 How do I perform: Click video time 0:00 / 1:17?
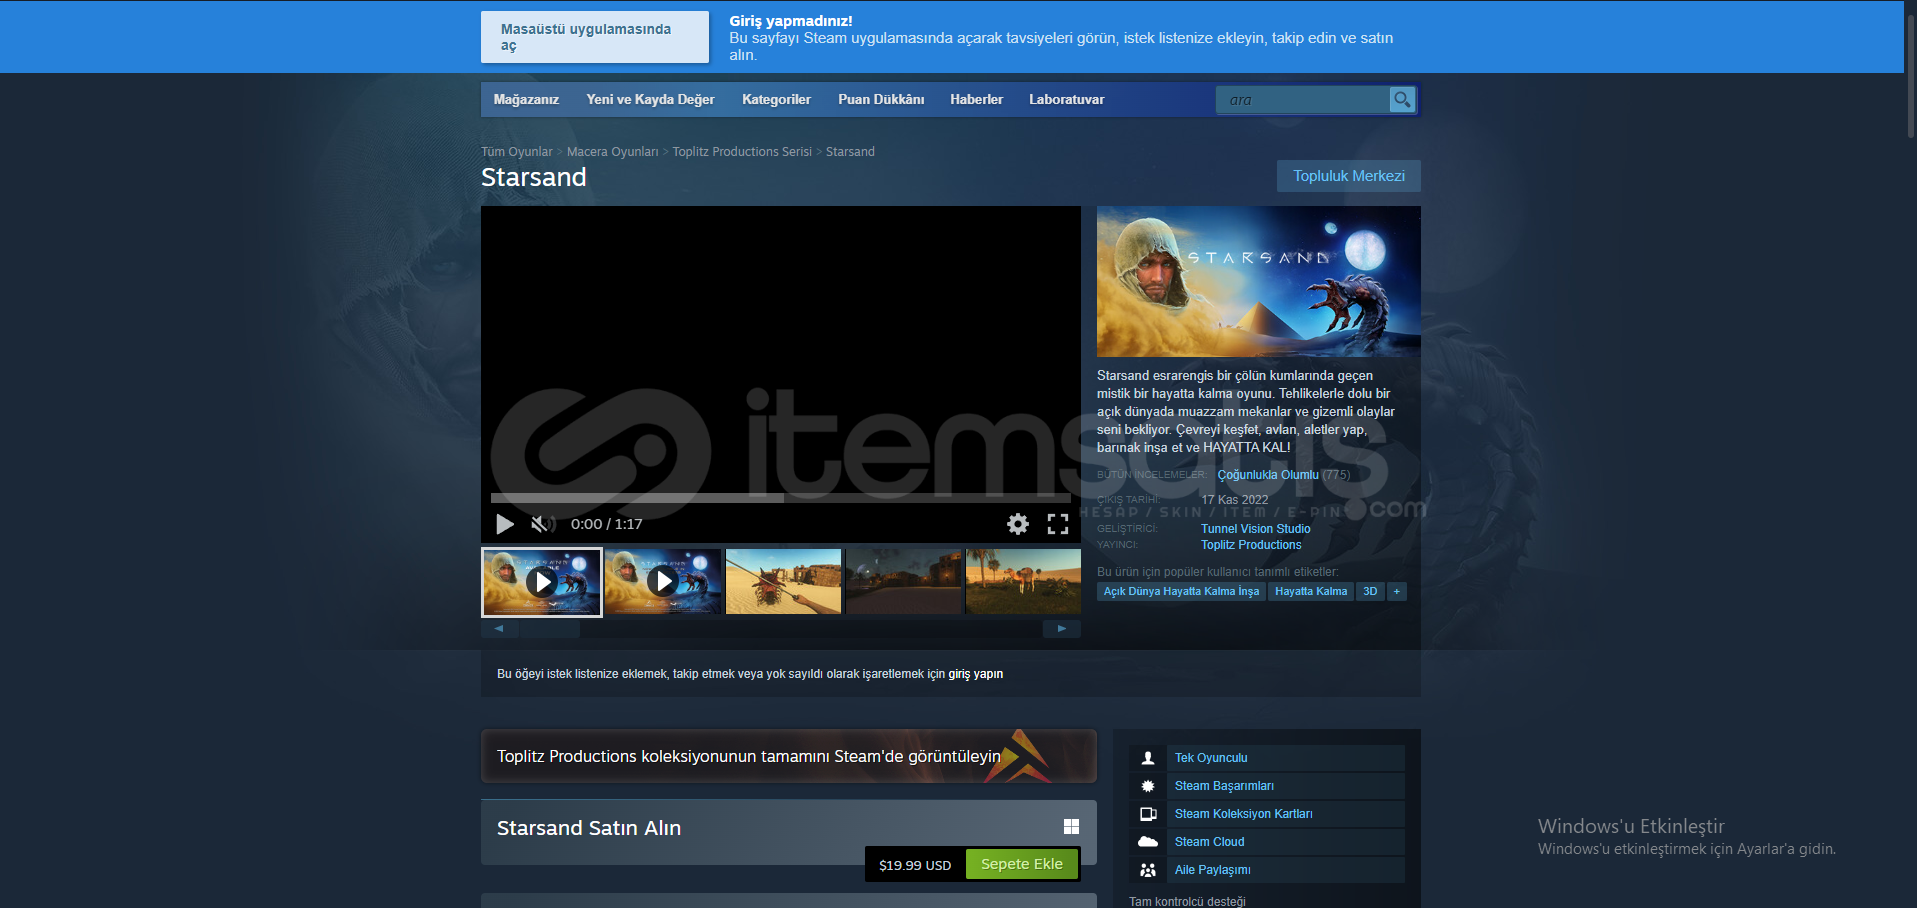click(x=606, y=524)
